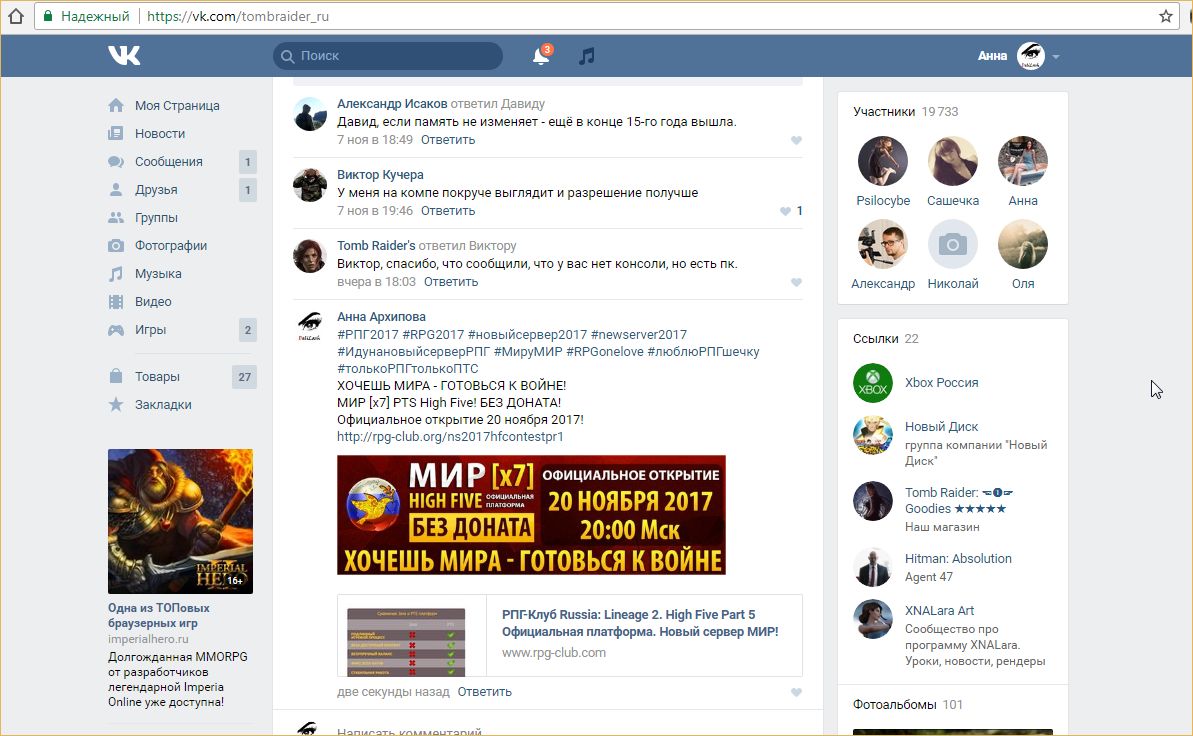Click the Xbox green logo icon
1193x736 pixels.
click(x=873, y=383)
